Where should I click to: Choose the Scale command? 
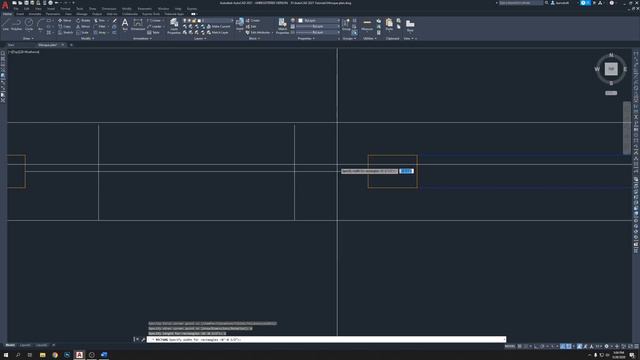pyautogui.click(x=82, y=33)
